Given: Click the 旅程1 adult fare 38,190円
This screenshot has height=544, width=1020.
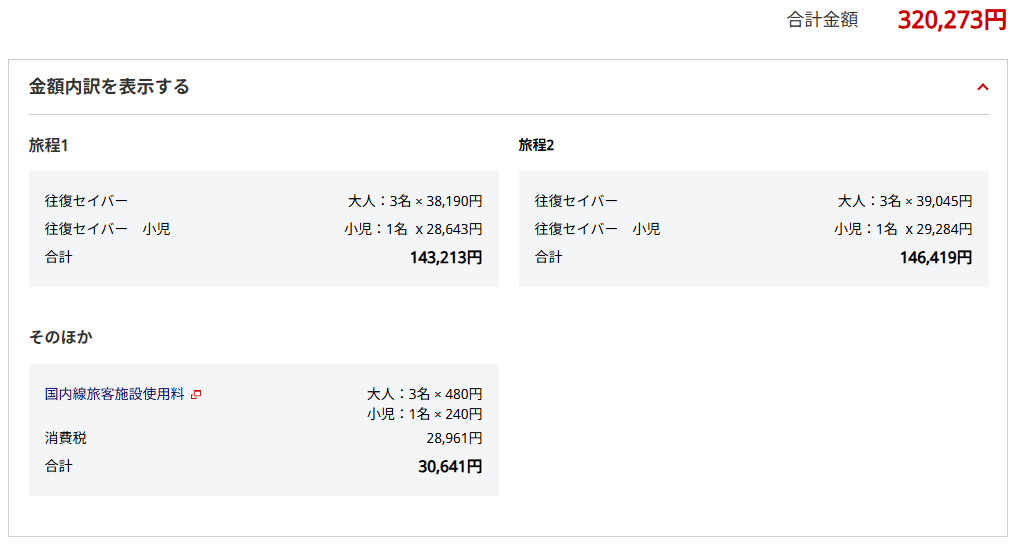Looking at the screenshot, I should [x=453, y=201].
